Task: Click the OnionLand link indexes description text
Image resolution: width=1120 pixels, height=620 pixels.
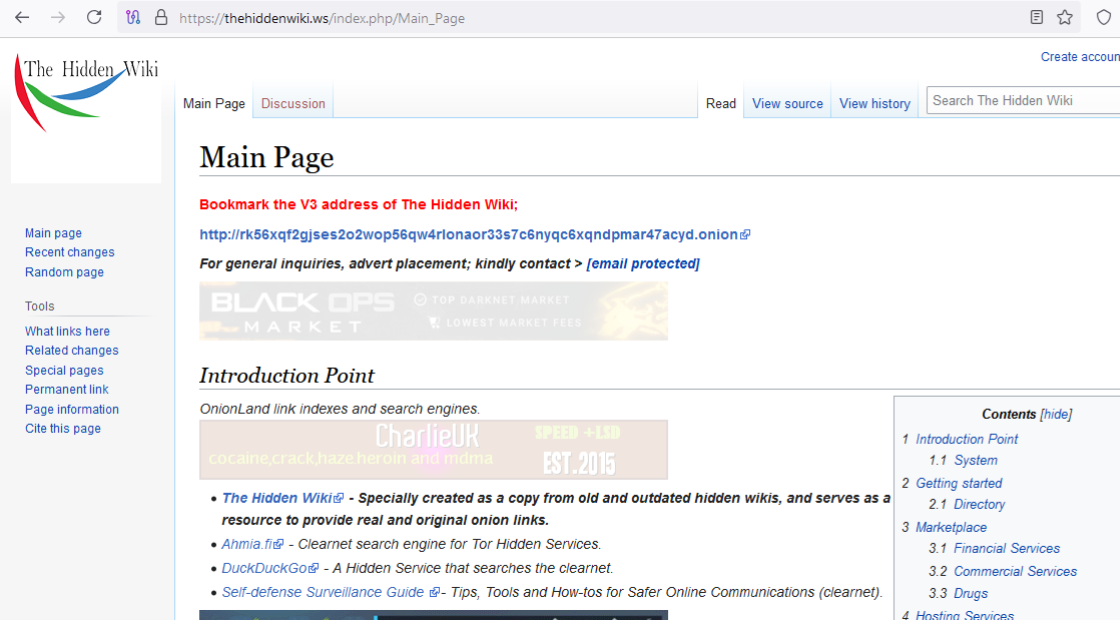Action: [339, 409]
